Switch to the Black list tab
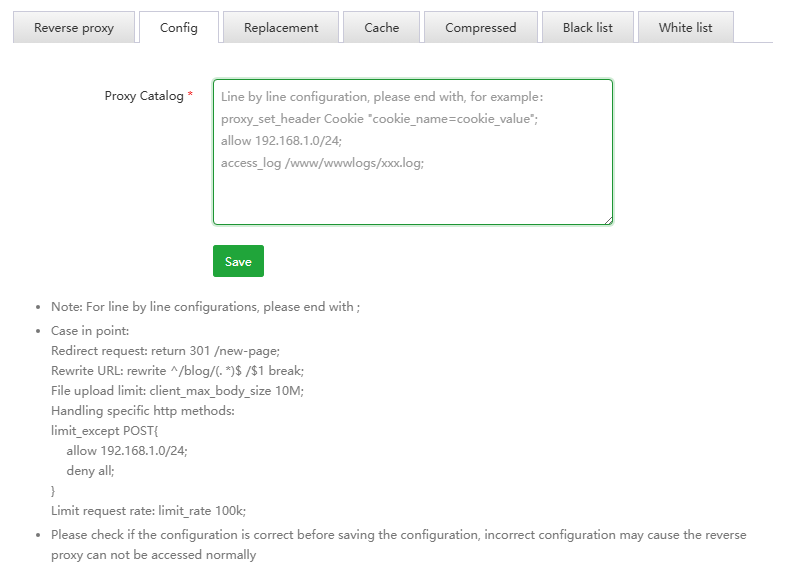Viewport: 790px width, 576px height. click(x=588, y=28)
